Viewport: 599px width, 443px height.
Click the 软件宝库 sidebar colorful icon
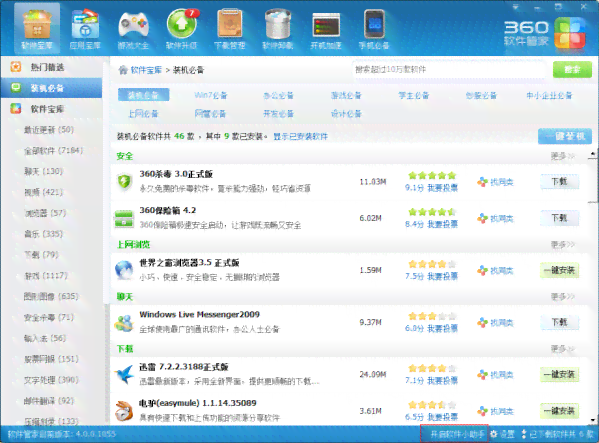coord(16,109)
